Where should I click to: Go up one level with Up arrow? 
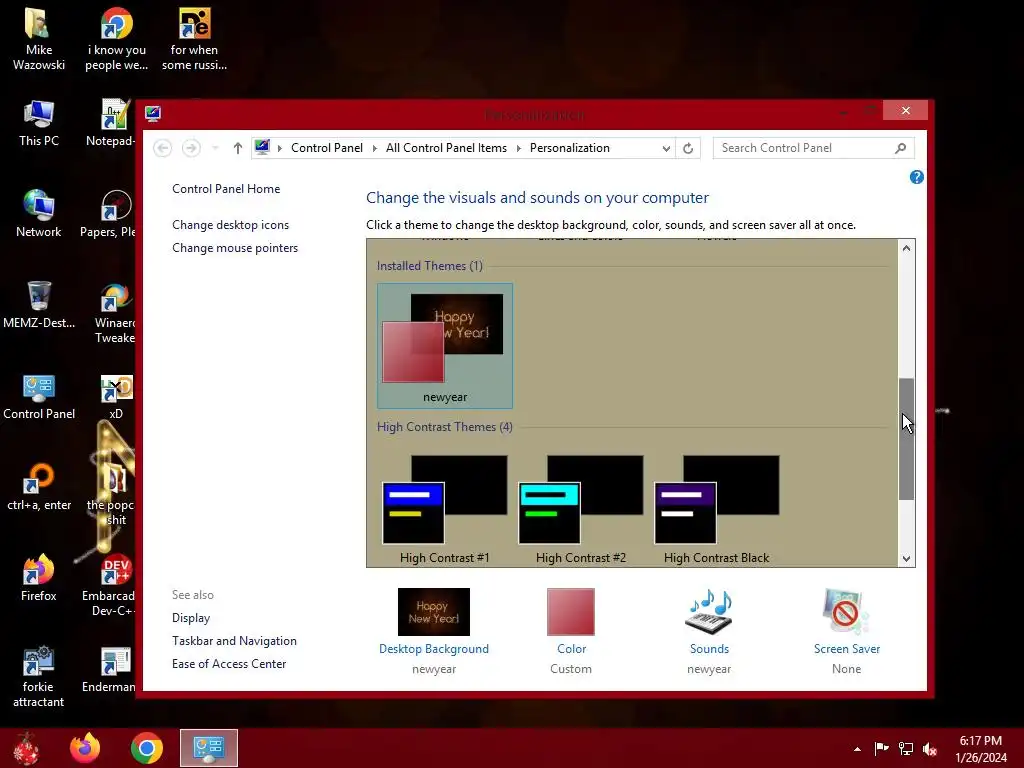pyautogui.click(x=238, y=148)
